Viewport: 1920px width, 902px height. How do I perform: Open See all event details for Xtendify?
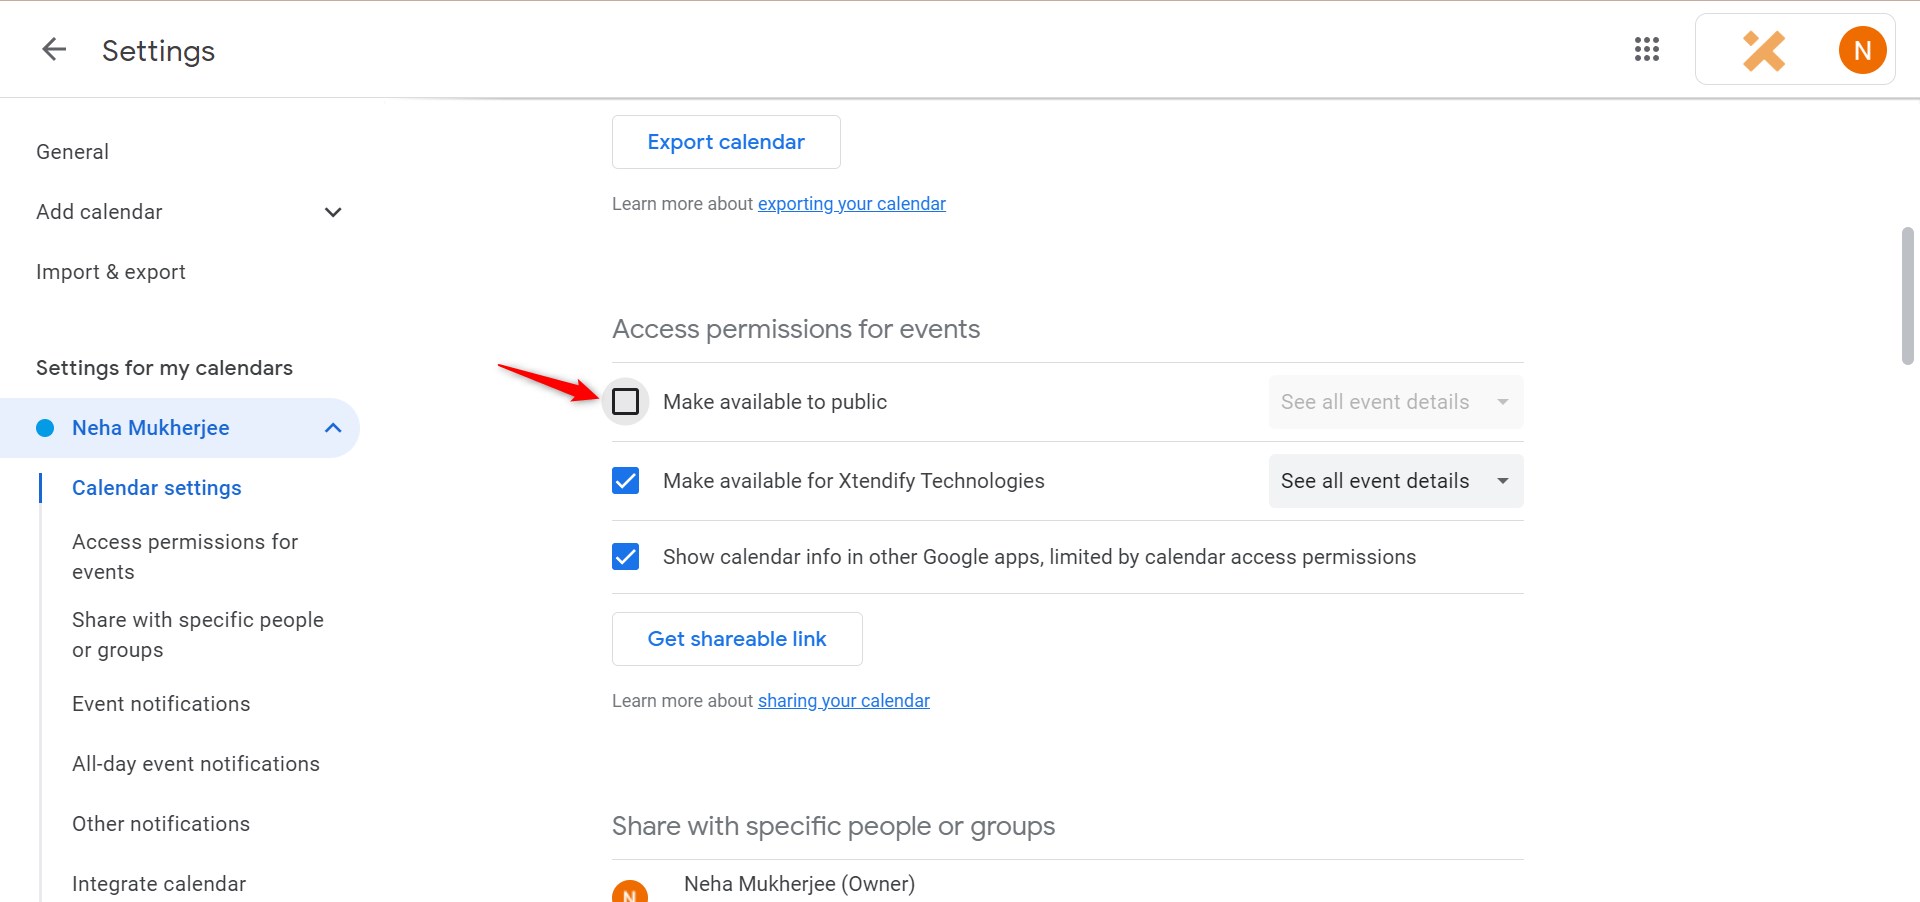click(1394, 480)
